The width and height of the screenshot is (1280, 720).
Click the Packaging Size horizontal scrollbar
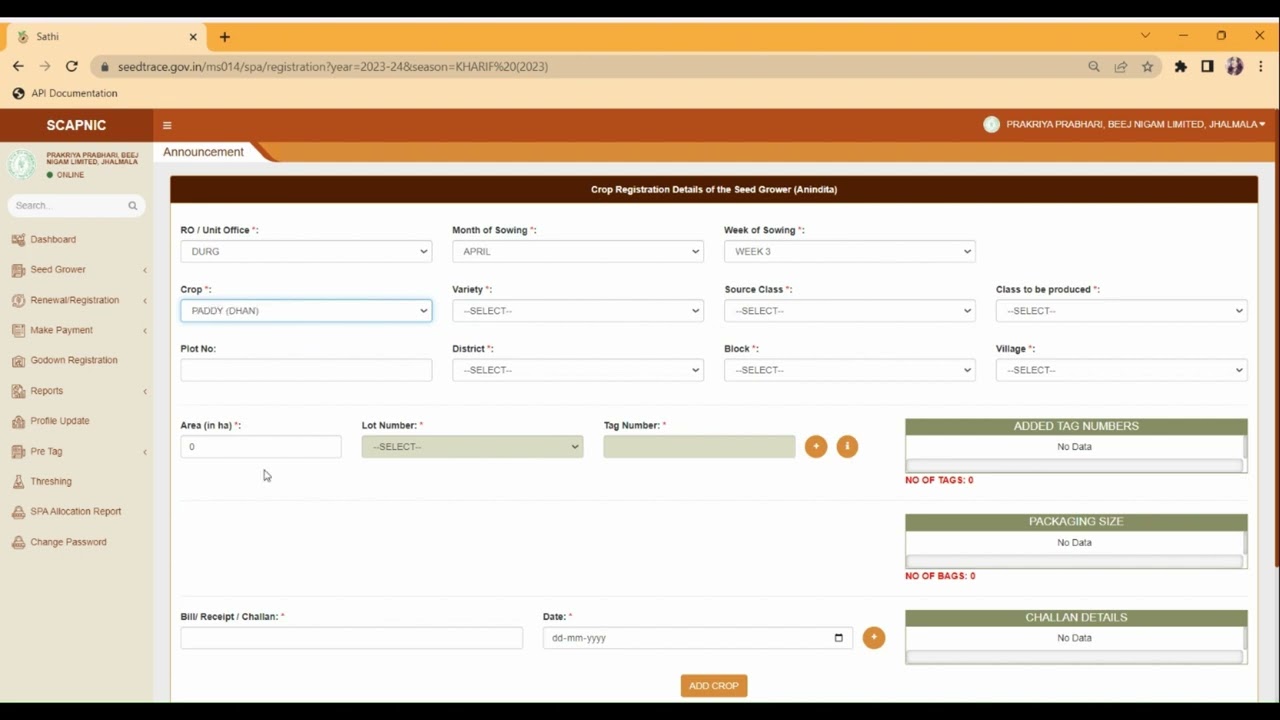pos(1074,562)
